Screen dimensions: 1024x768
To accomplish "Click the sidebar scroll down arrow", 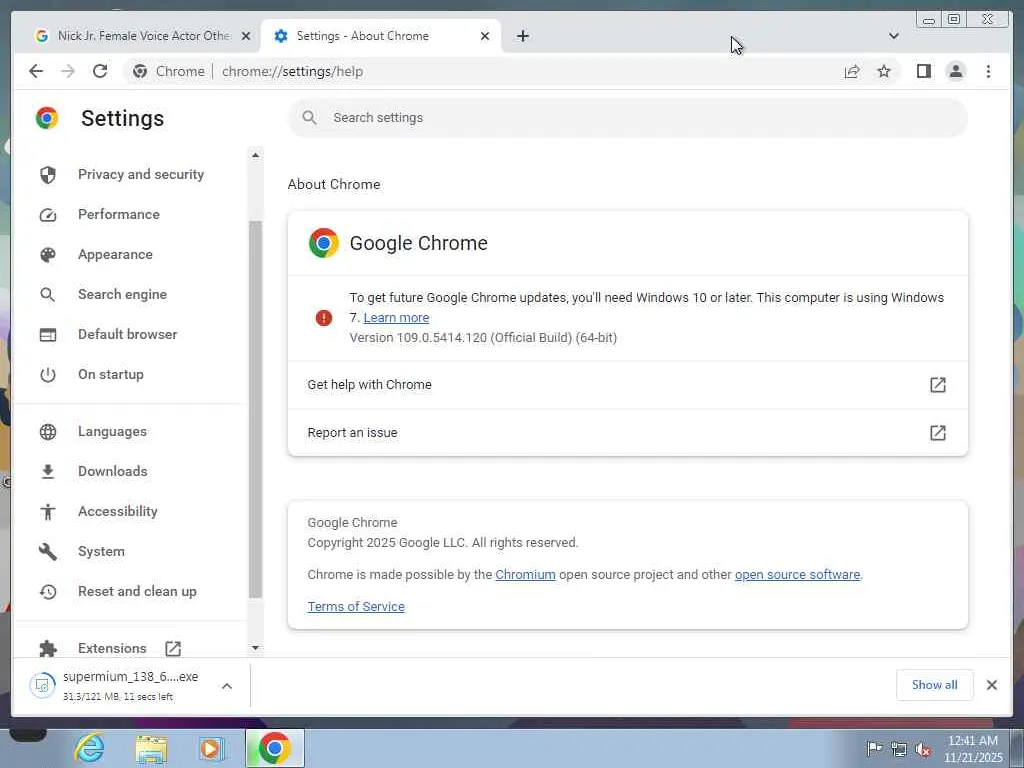I will point(255,648).
